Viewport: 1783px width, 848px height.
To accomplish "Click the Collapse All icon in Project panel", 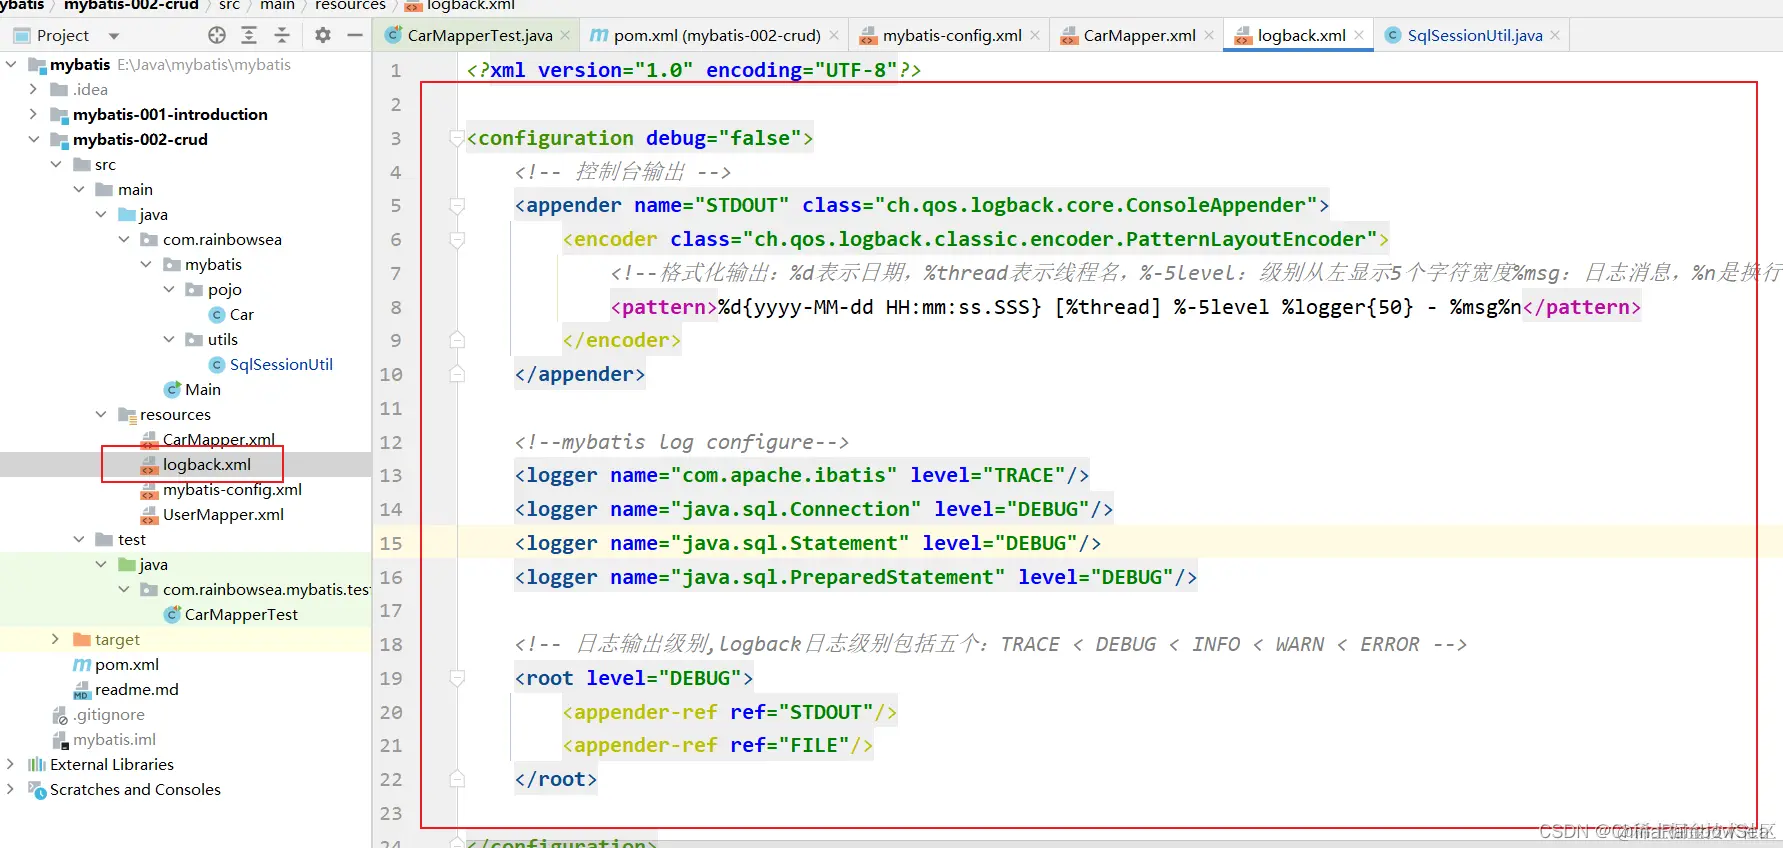I will point(282,35).
